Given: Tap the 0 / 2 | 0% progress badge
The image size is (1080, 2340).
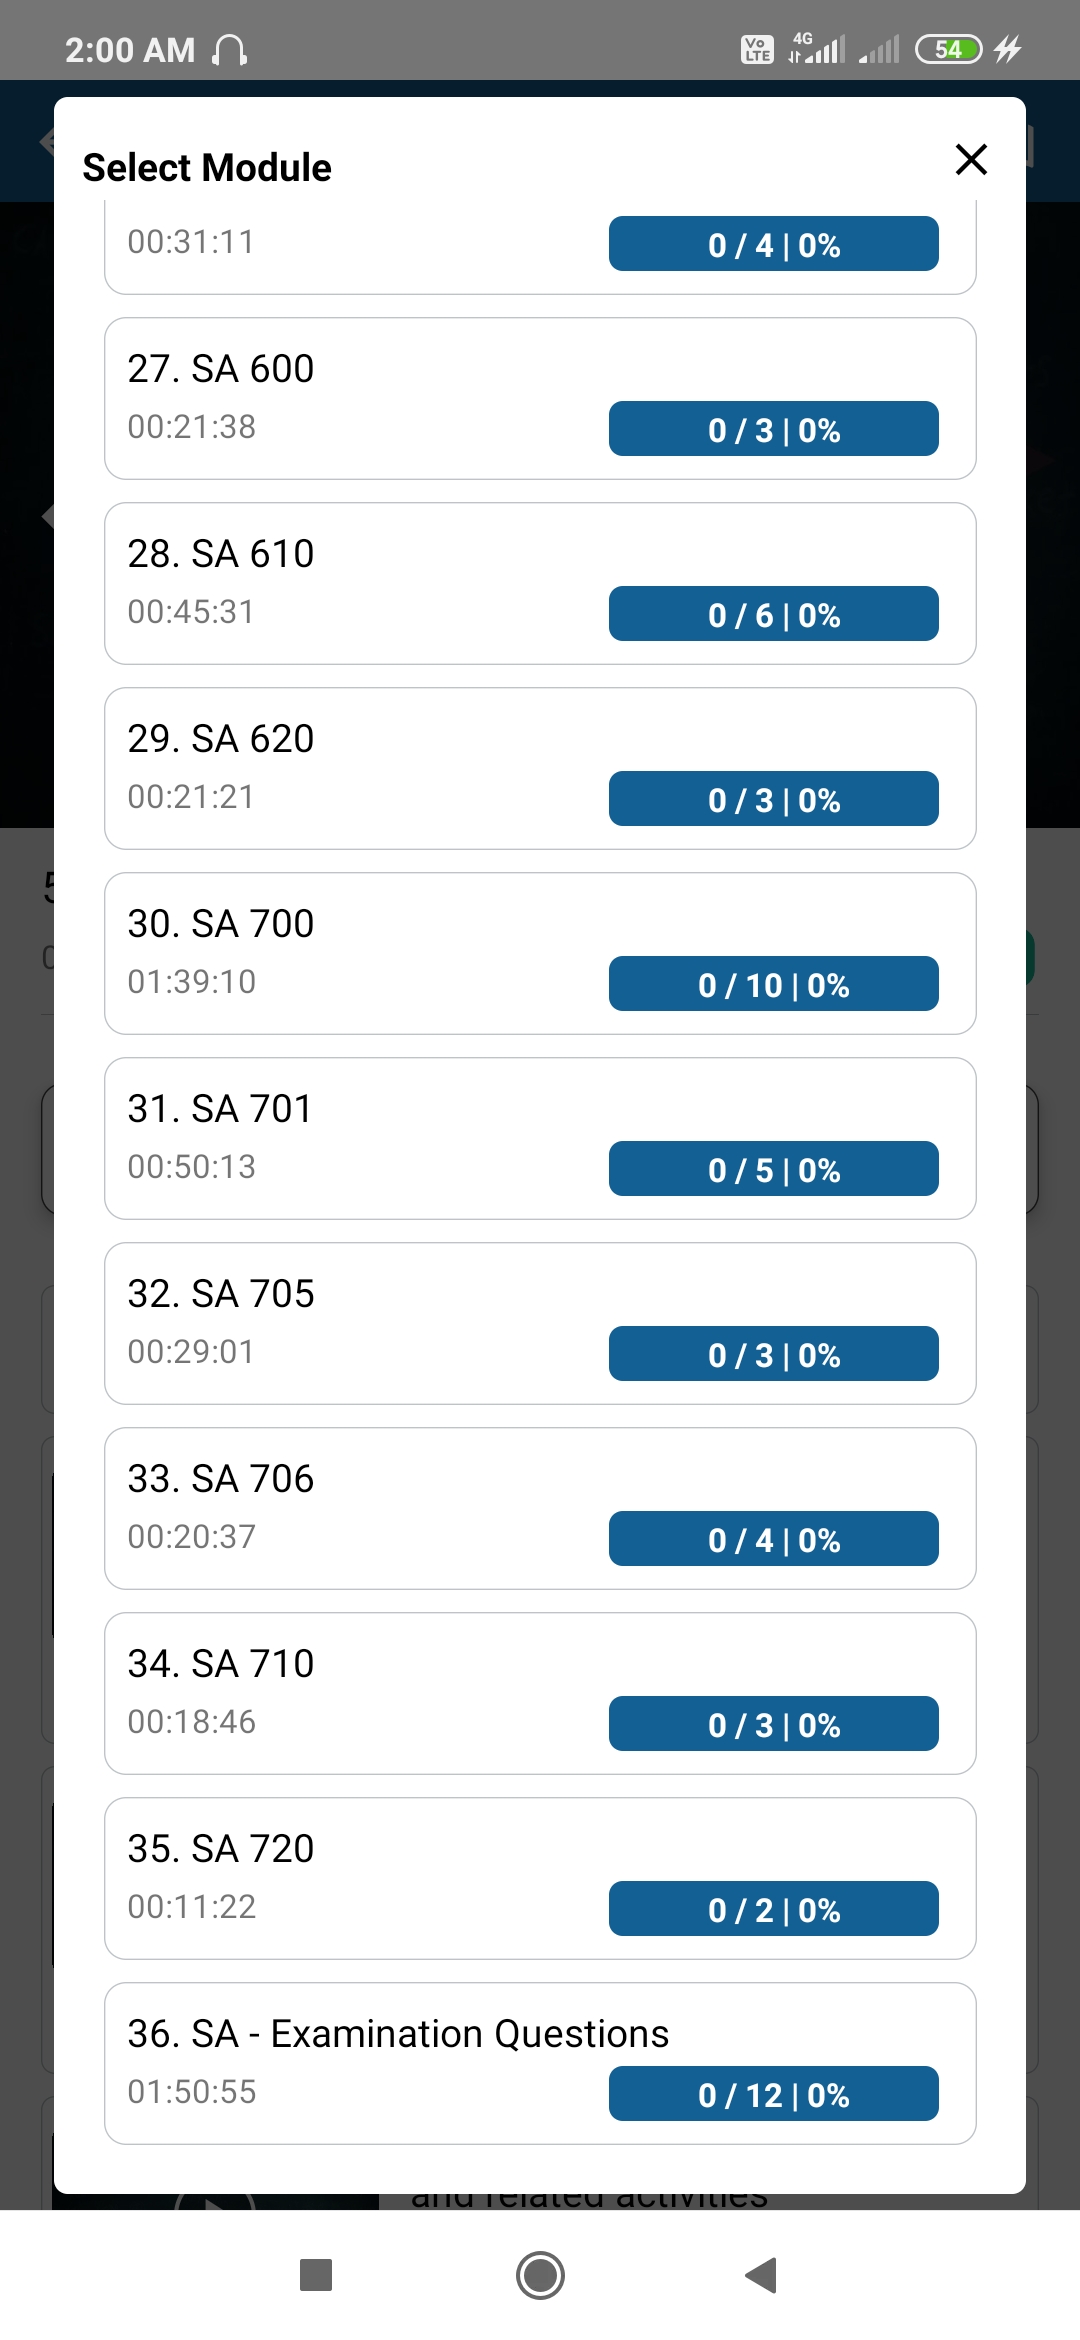Looking at the screenshot, I should [773, 1909].
